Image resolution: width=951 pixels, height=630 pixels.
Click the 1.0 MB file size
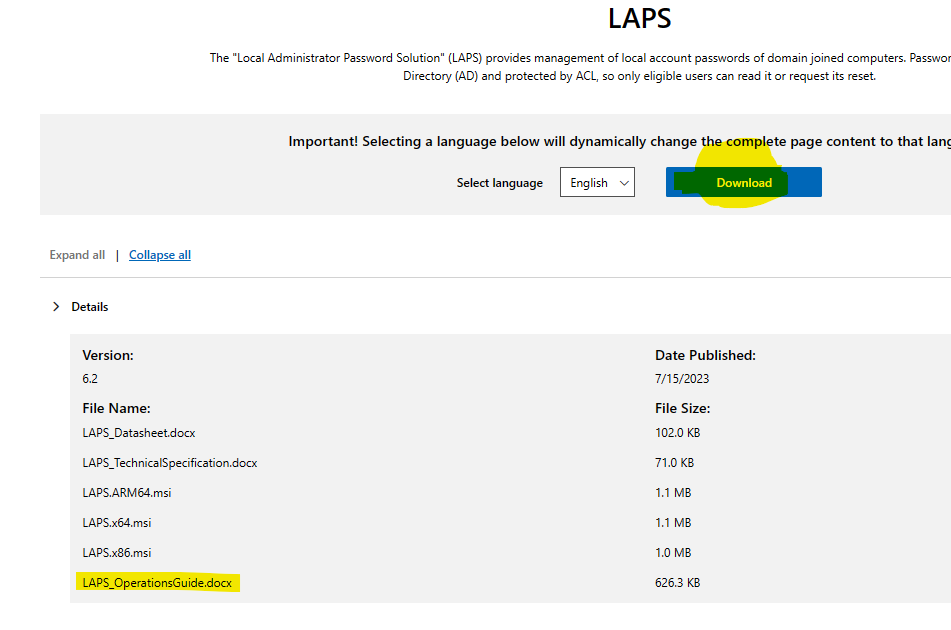click(673, 553)
